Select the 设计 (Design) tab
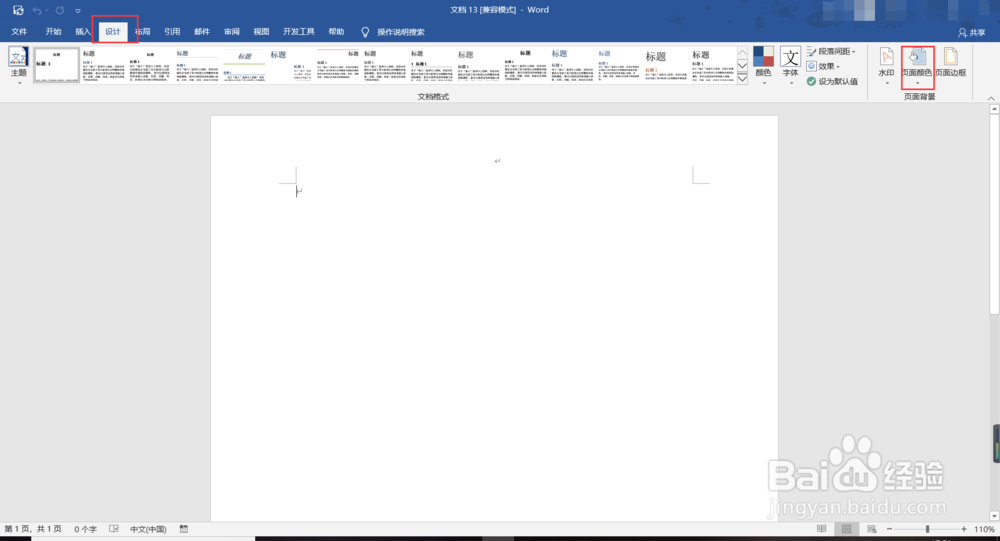1000x541 pixels. tap(113, 31)
